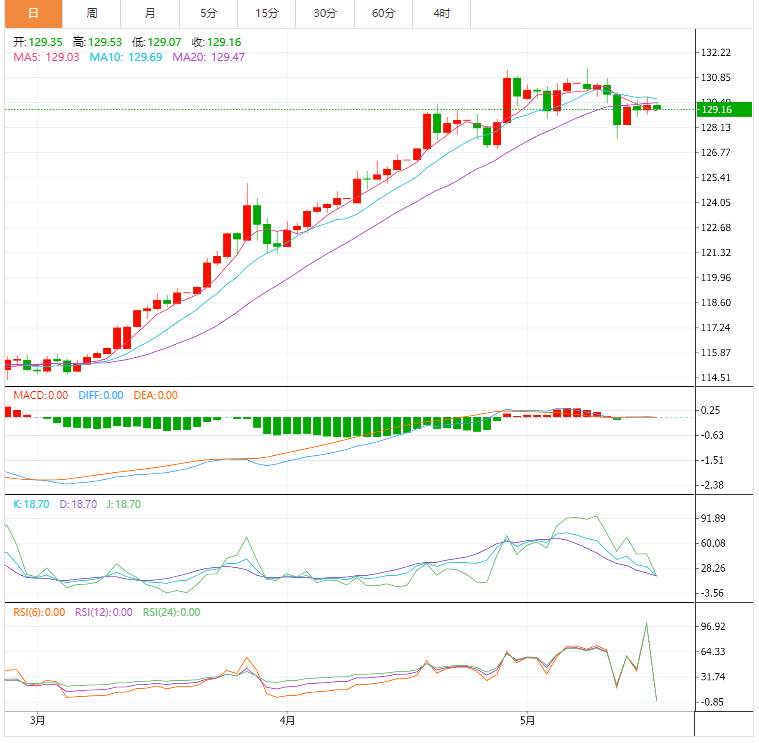Click the RSI(24) indicator label
The height and width of the screenshot is (743, 759).
(171, 612)
